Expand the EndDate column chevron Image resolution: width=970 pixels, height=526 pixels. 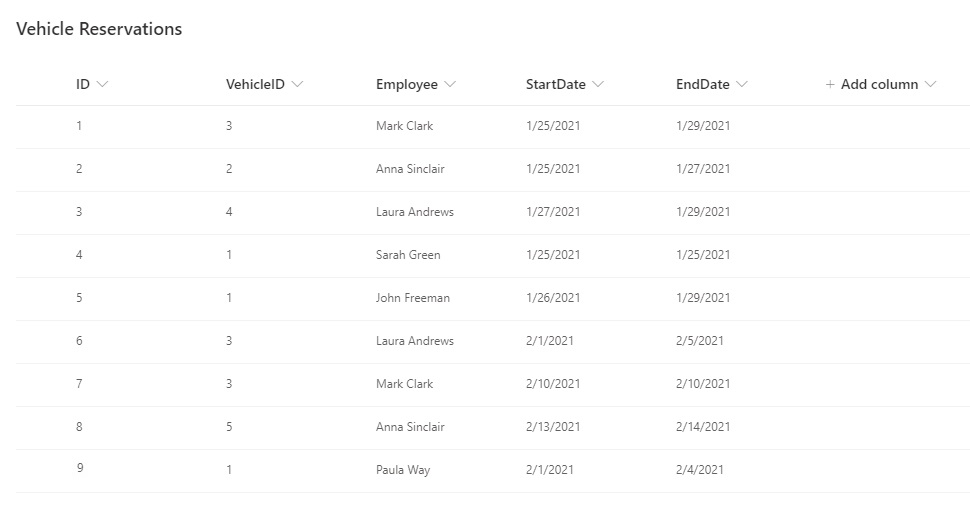pyautogui.click(x=742, y=84)
